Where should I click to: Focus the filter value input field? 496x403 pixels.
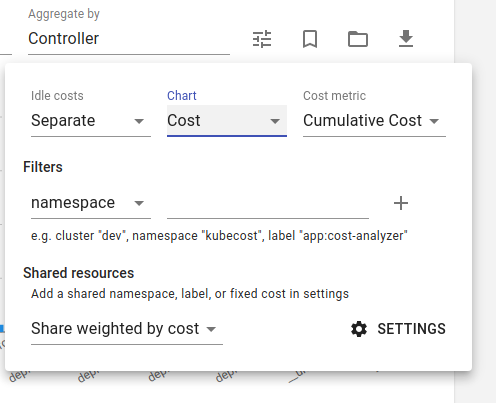pyautogui.click(x=268, y=203)
